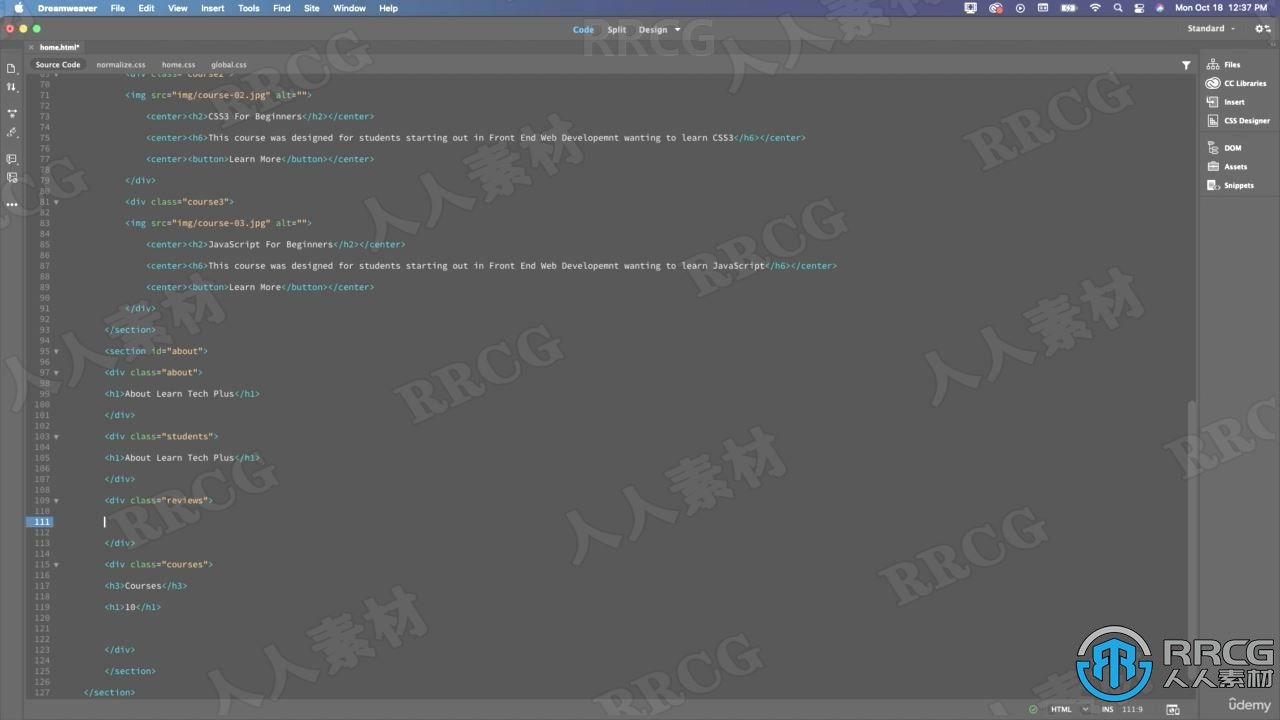Open normalize.css related file
The image size is (1280, 720).
(x=121, y=65)
